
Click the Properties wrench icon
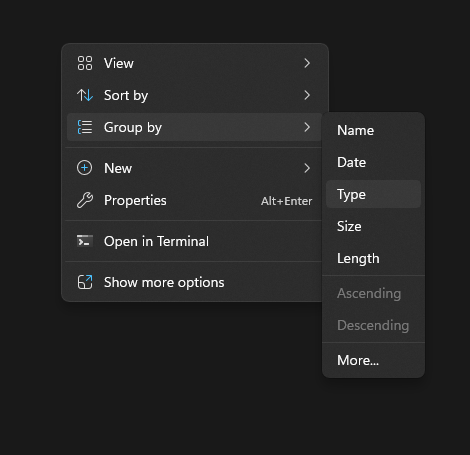pos(85,200)
